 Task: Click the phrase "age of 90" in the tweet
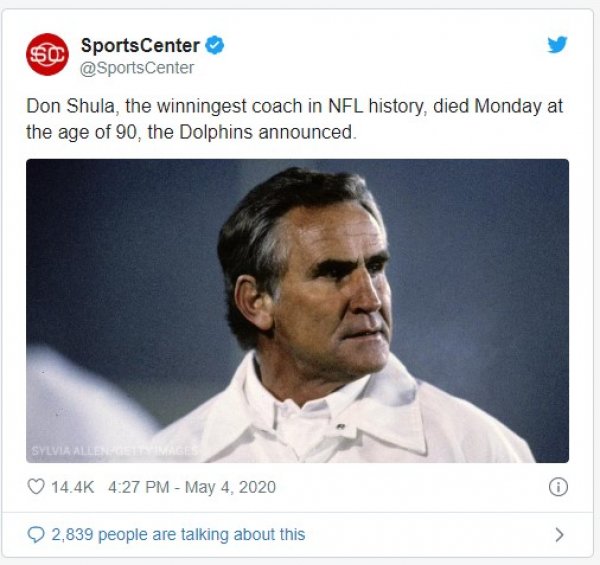[92, 132]
